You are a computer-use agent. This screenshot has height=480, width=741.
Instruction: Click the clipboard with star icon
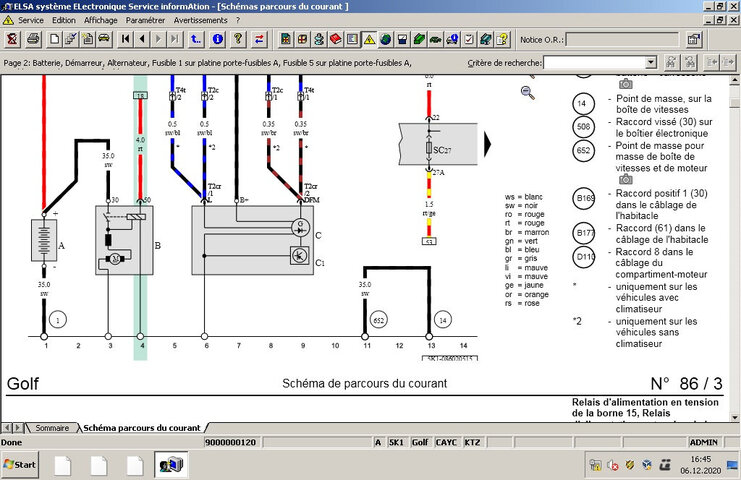pyautogui.click(x=87, y=39)
